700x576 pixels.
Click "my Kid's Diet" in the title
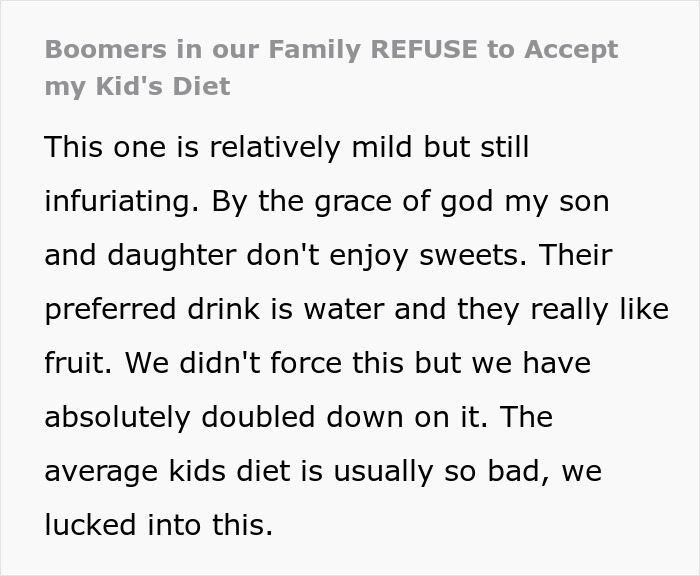(137, 86)
